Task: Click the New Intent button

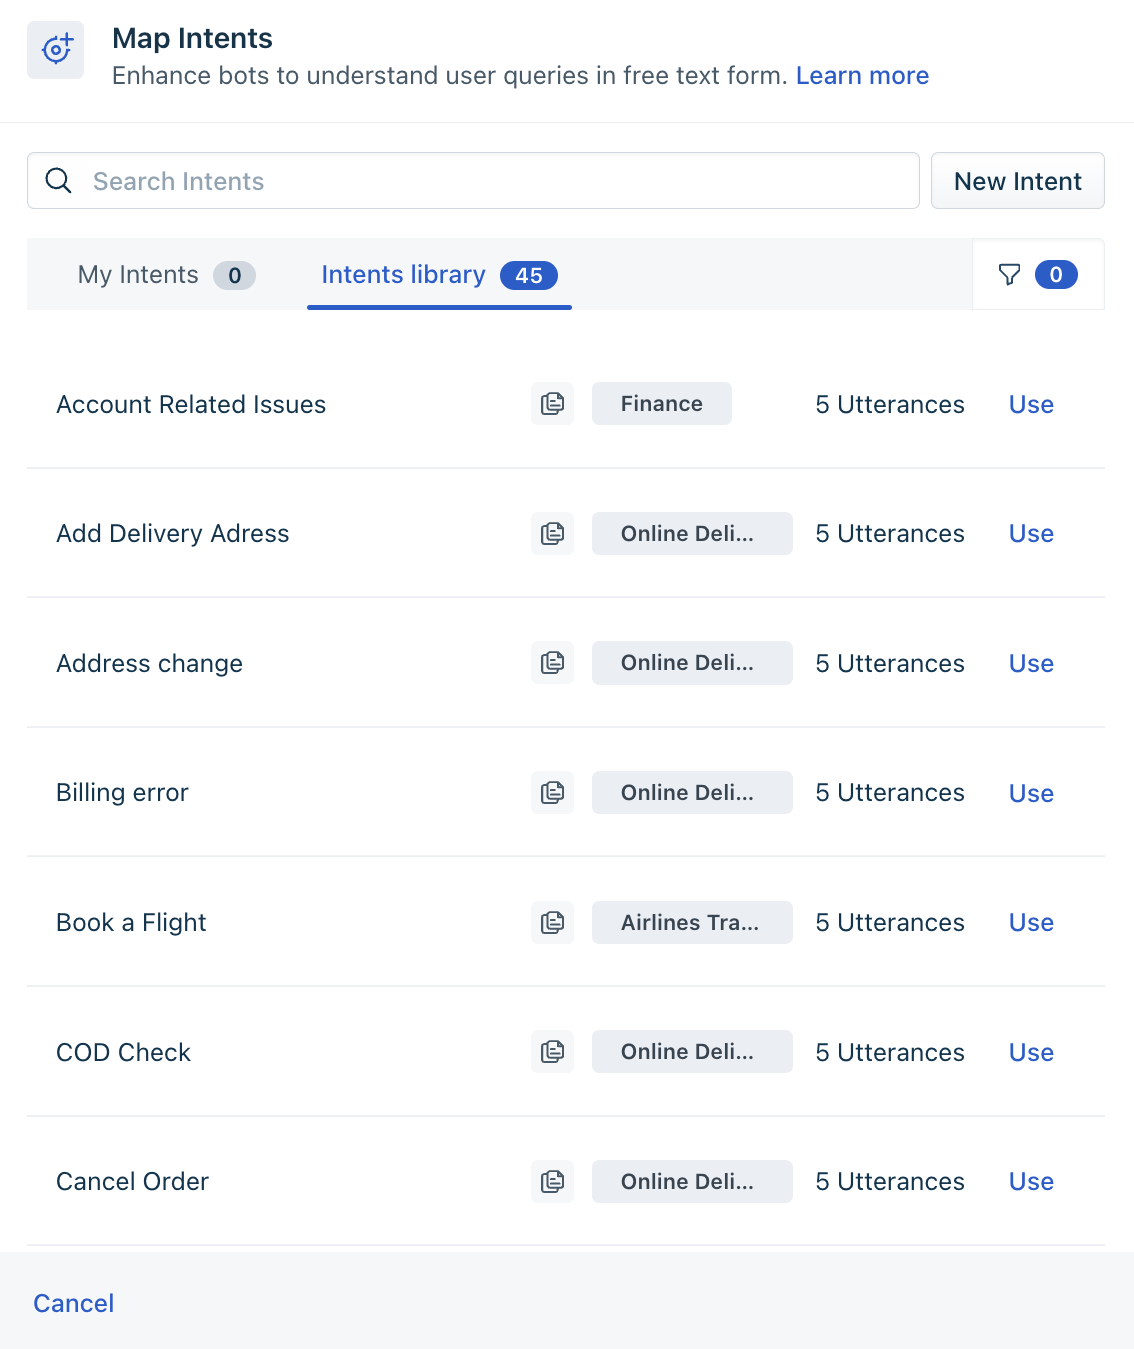Action: 1018,181
